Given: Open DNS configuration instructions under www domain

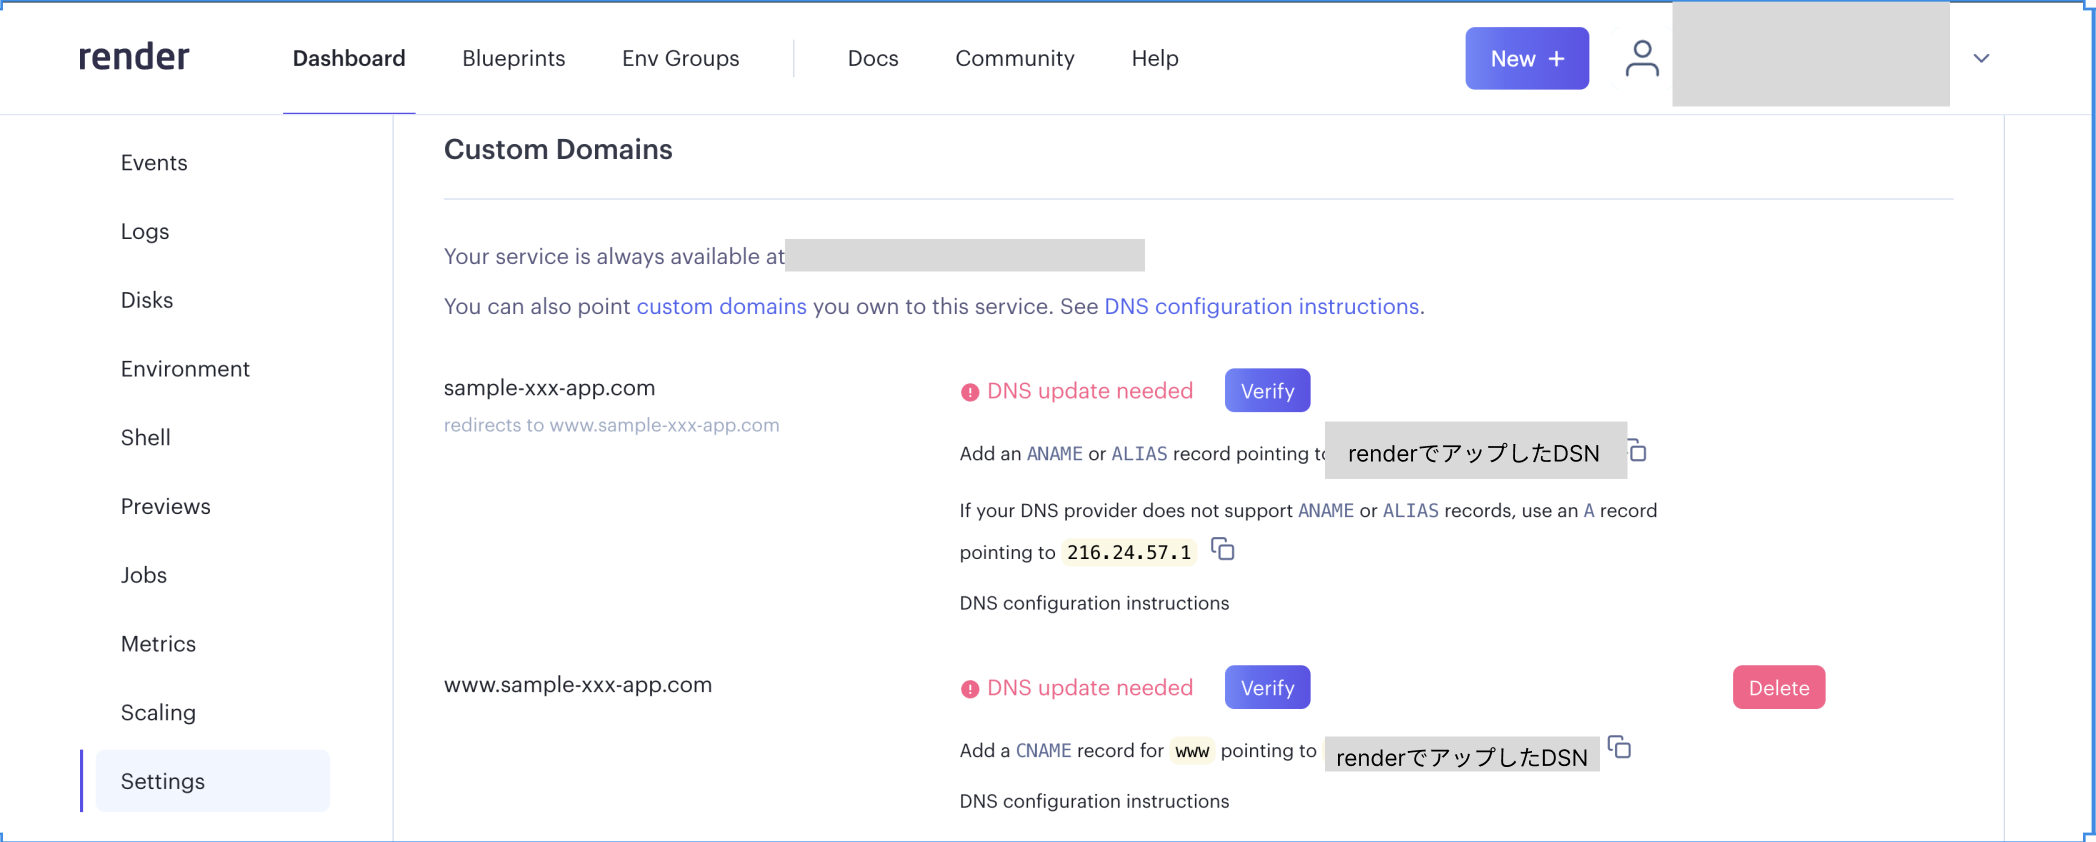Looking at the screenshot, I should 1094,801.
